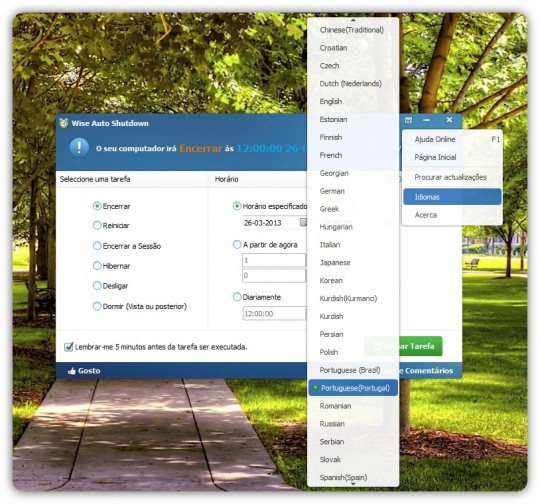
Task: Choose Kurdish(Kurmanci) language
Action: (x=353, y=298)
